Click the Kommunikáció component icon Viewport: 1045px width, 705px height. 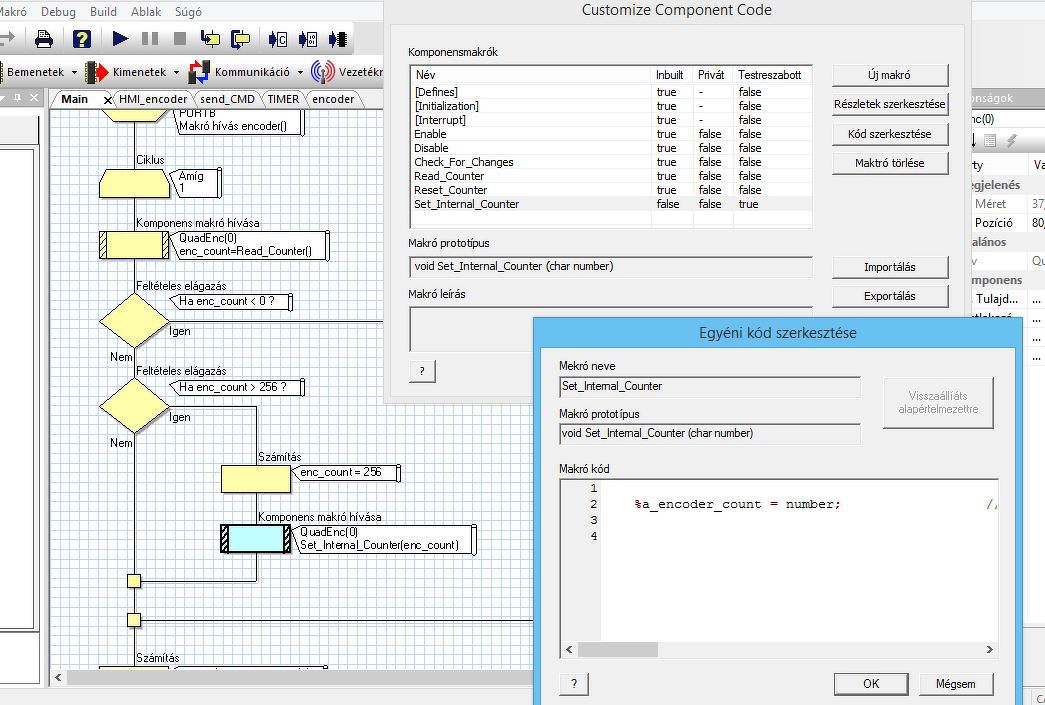(199, 72)
